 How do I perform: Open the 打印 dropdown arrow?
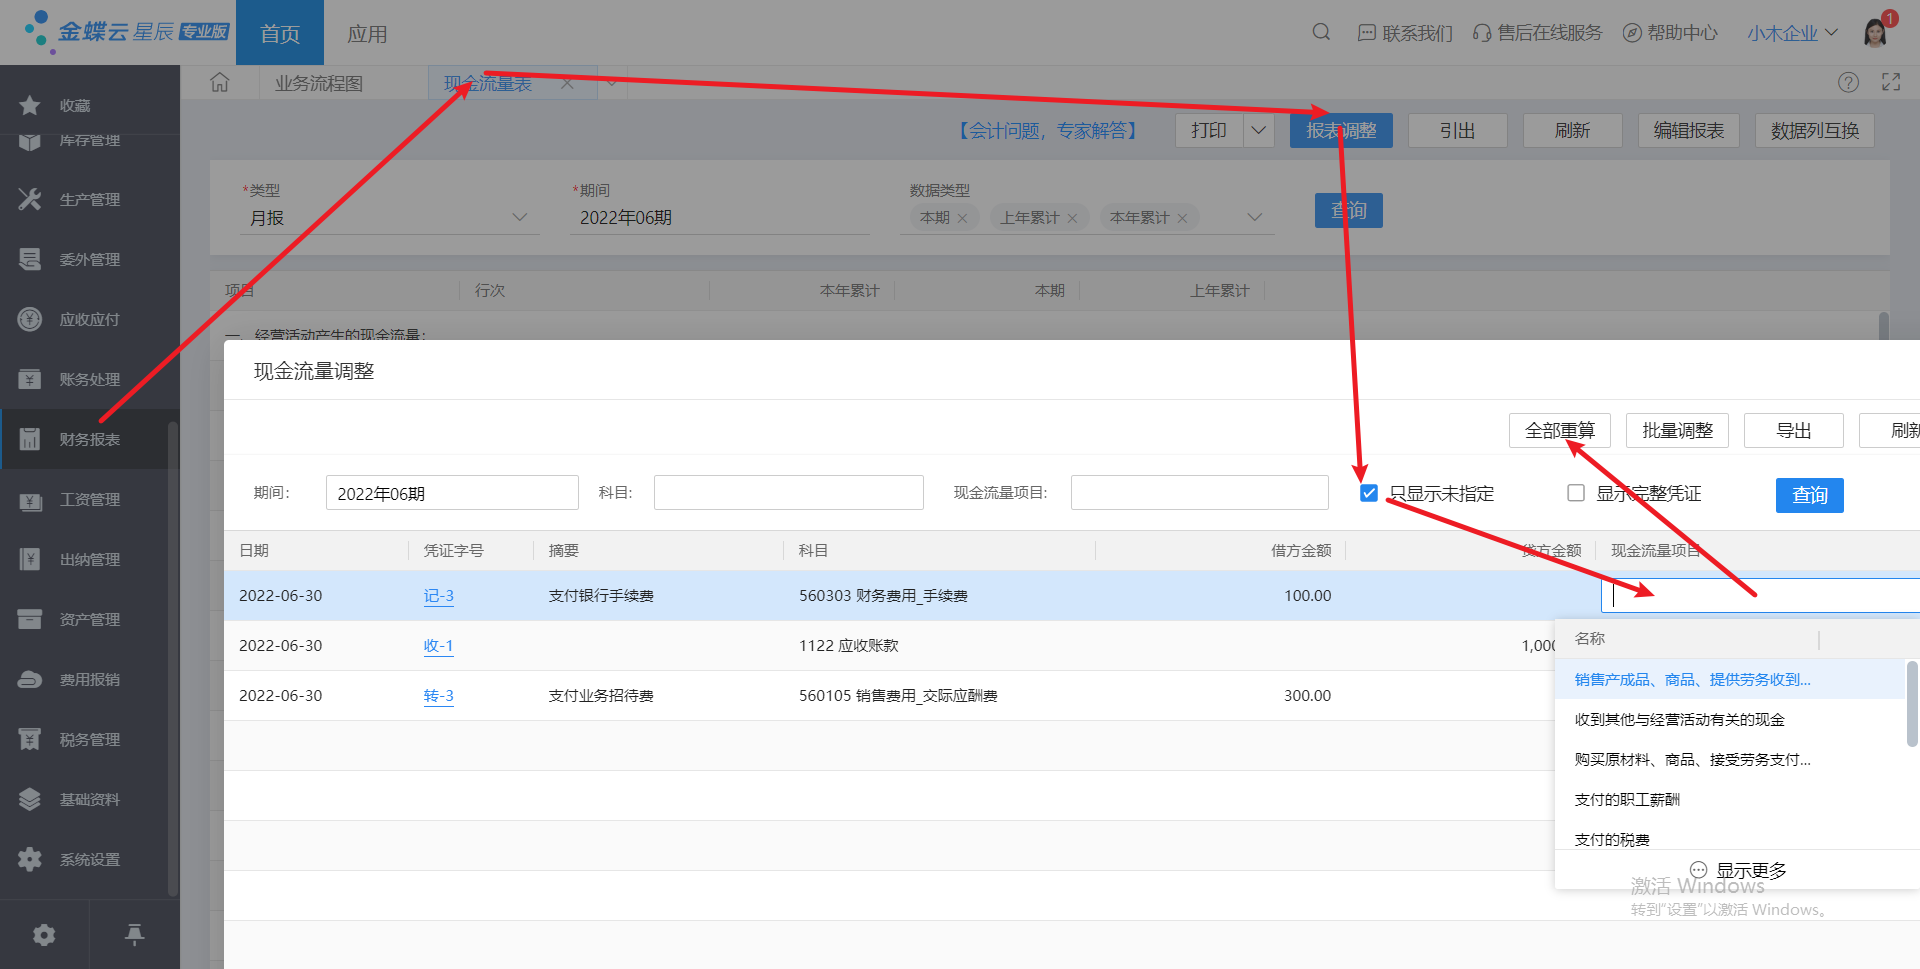pos(1258,130)
